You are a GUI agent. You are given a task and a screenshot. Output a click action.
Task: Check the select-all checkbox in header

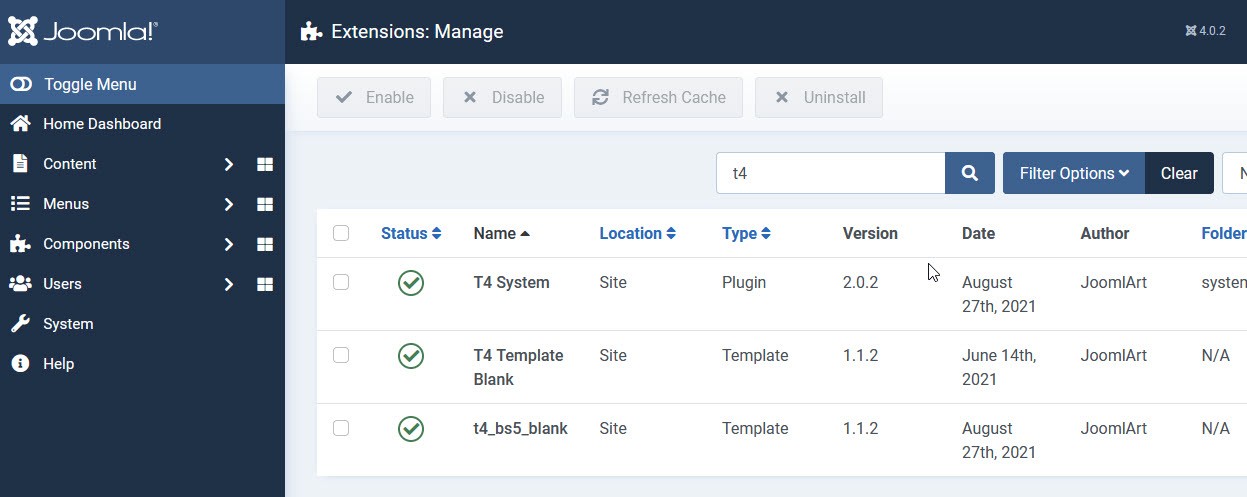pyautogui.click(x=341, y=233)
